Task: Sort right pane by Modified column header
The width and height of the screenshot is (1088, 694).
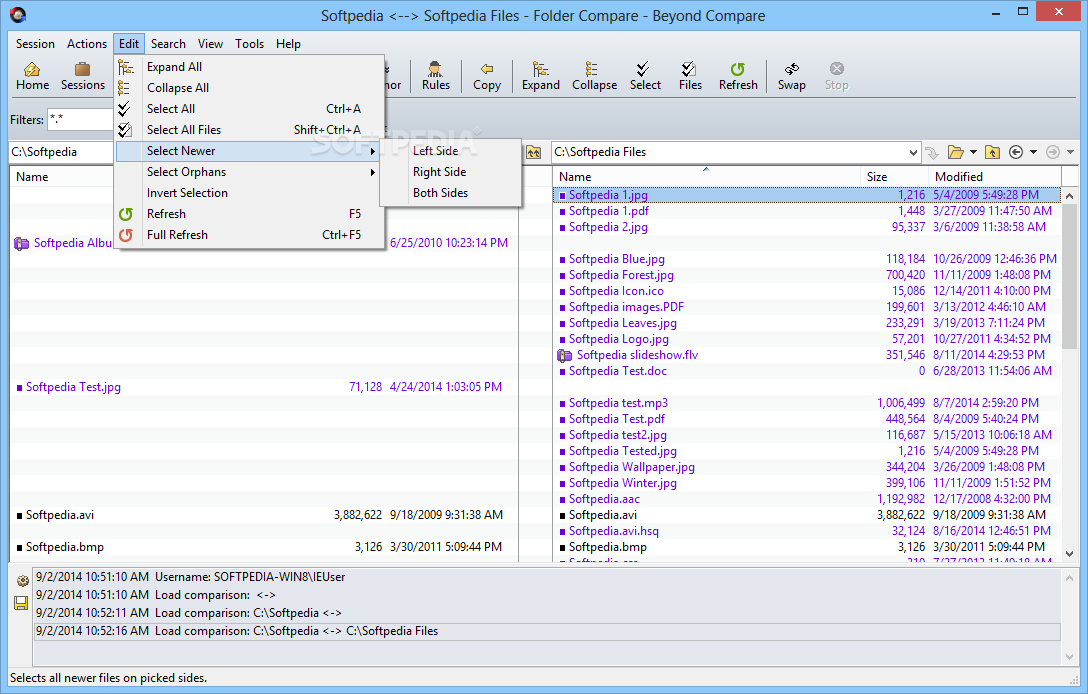Action: pyautogui.click(x=994, y=176)
